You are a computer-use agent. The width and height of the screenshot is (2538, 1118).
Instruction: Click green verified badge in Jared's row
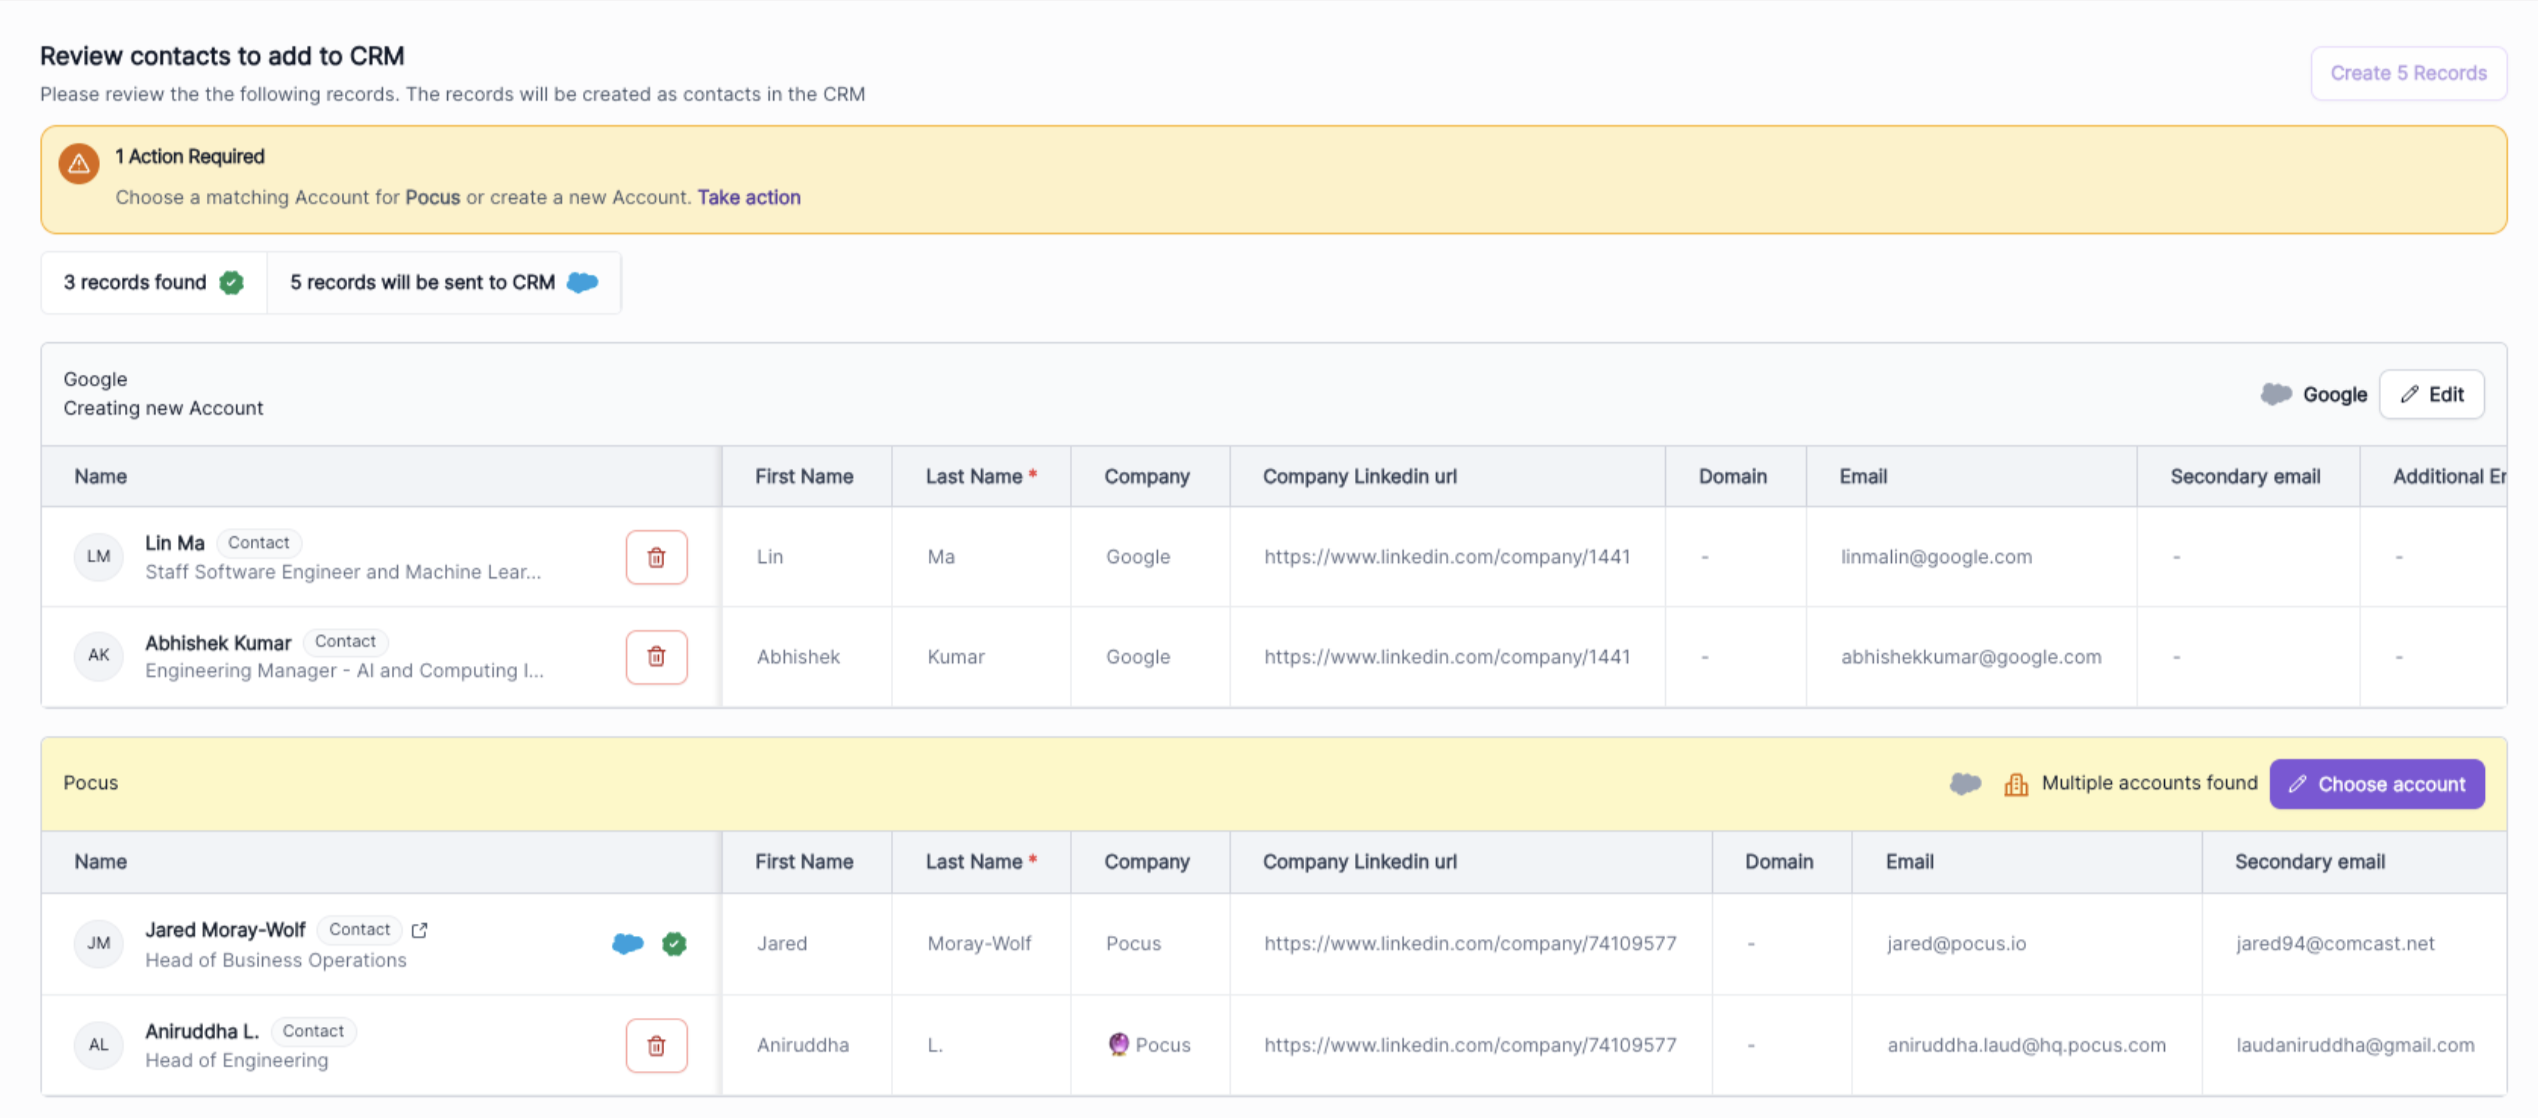[x=674, y=943]
